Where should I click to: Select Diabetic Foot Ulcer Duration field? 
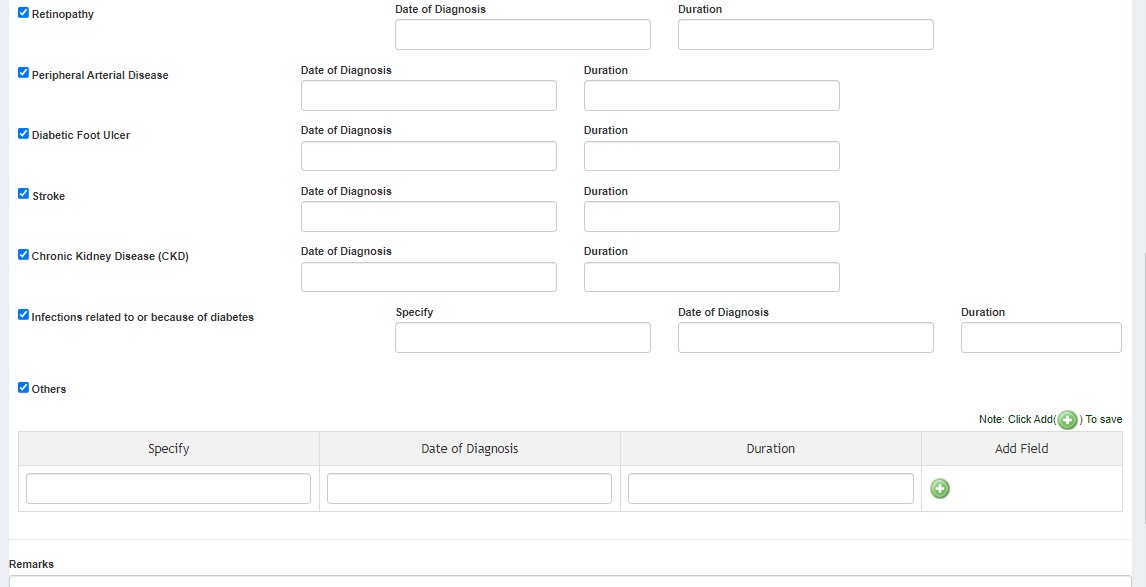[711, 156]
